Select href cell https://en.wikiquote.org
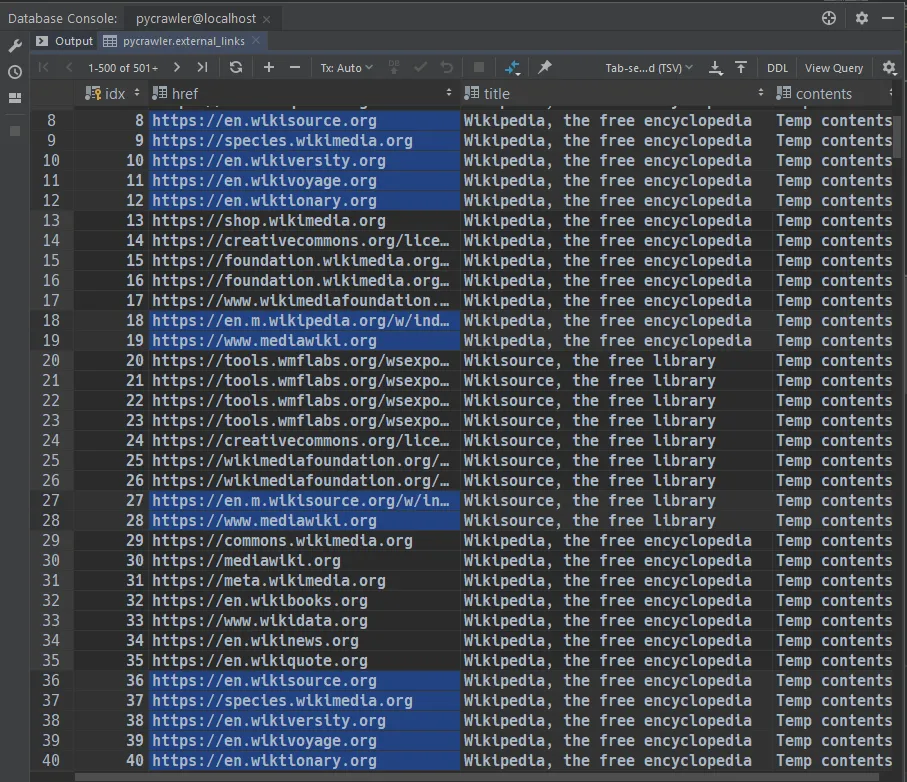907x782 pixels. pos(304,661)
